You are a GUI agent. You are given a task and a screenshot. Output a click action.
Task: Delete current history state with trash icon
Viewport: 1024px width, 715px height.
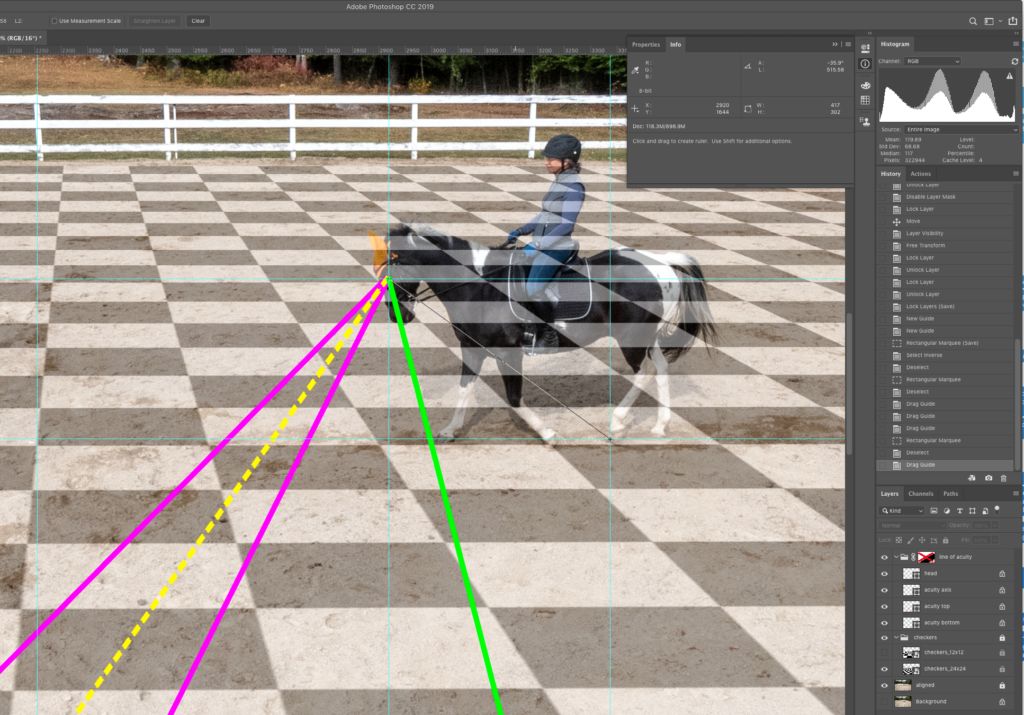click(x=1004, y=478)
